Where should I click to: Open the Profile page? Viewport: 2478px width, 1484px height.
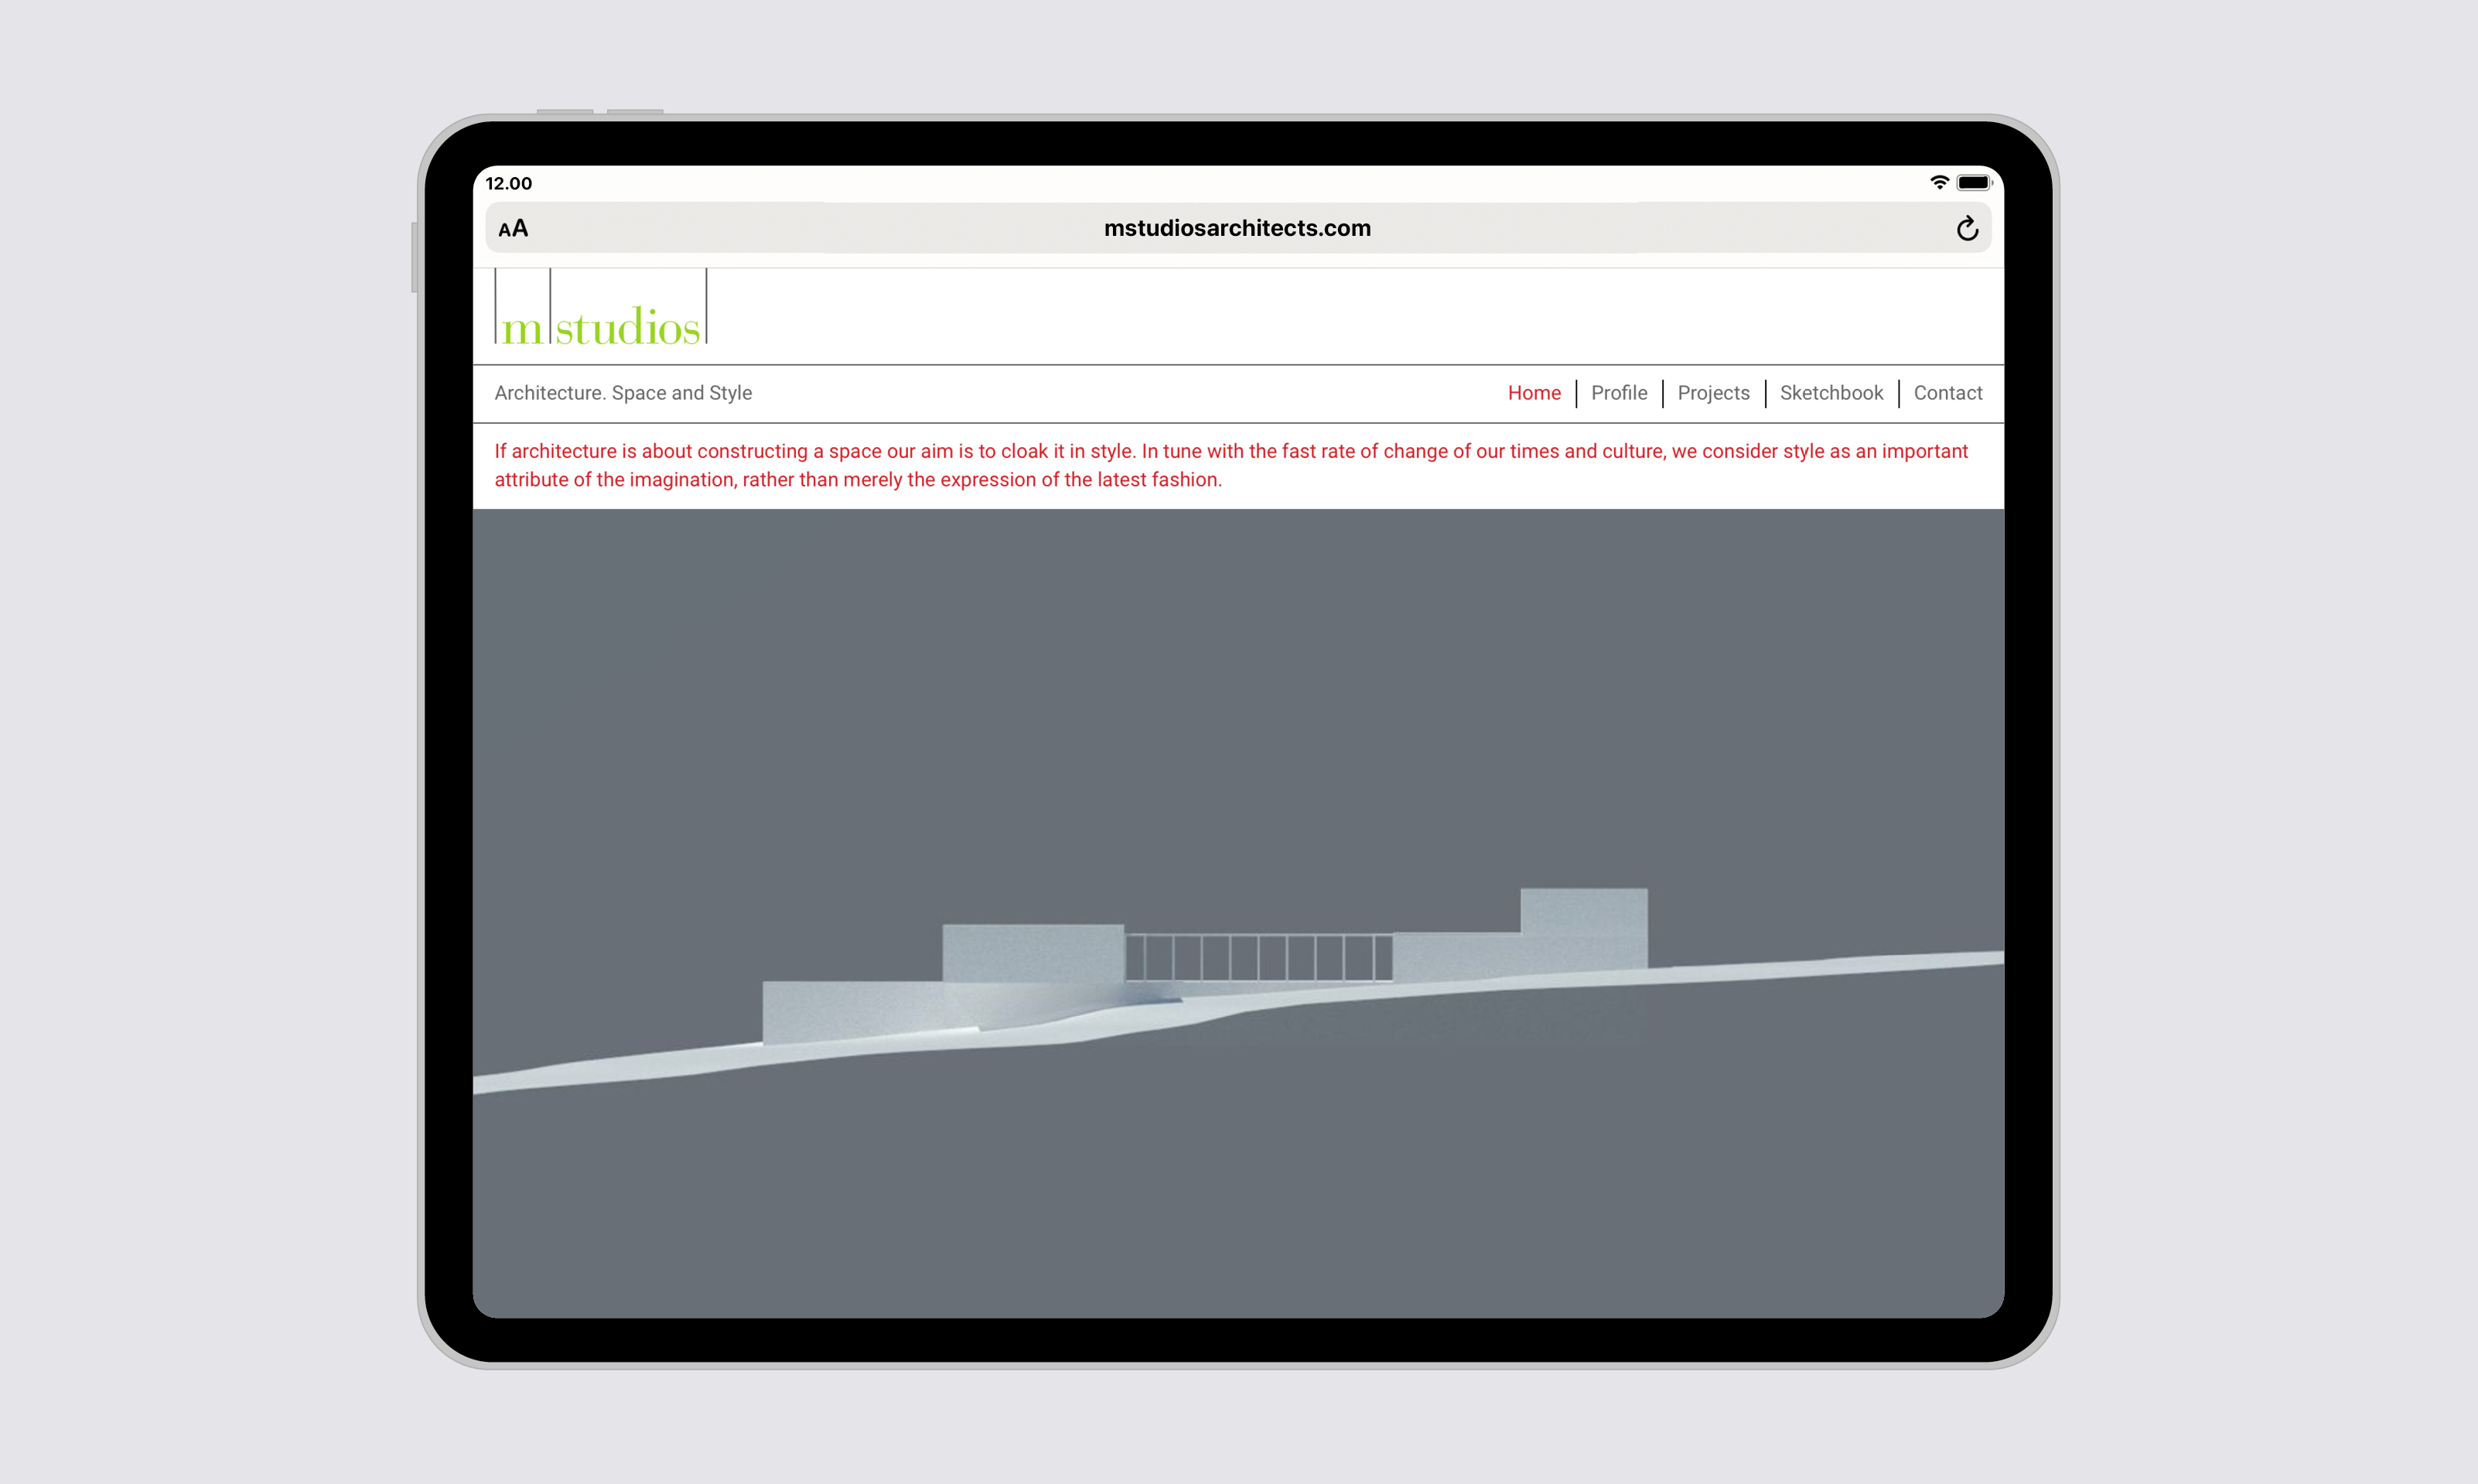pos(1619,393)
